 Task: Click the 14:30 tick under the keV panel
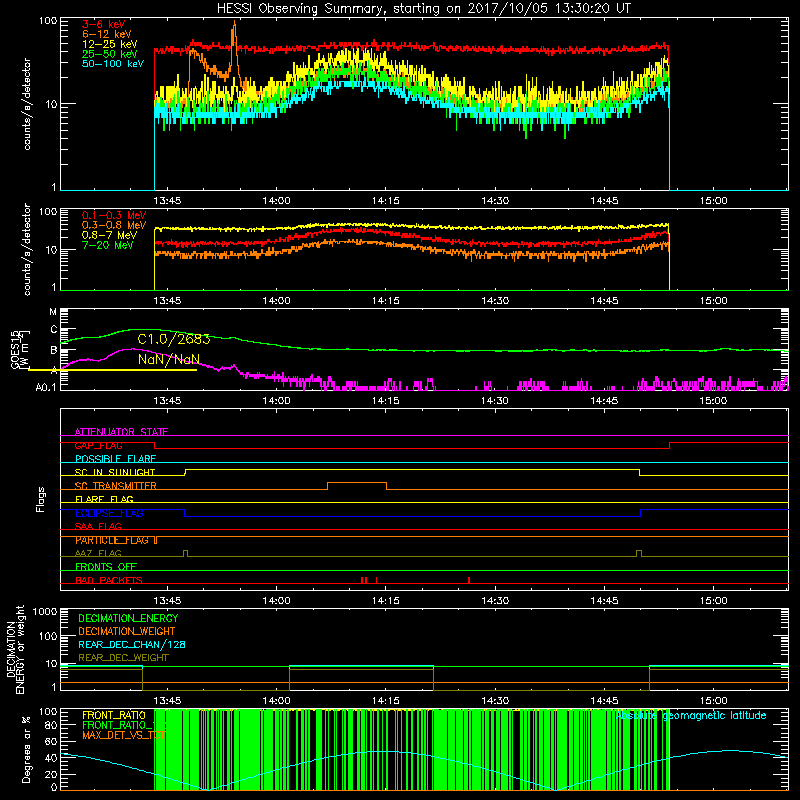[495, 201]
